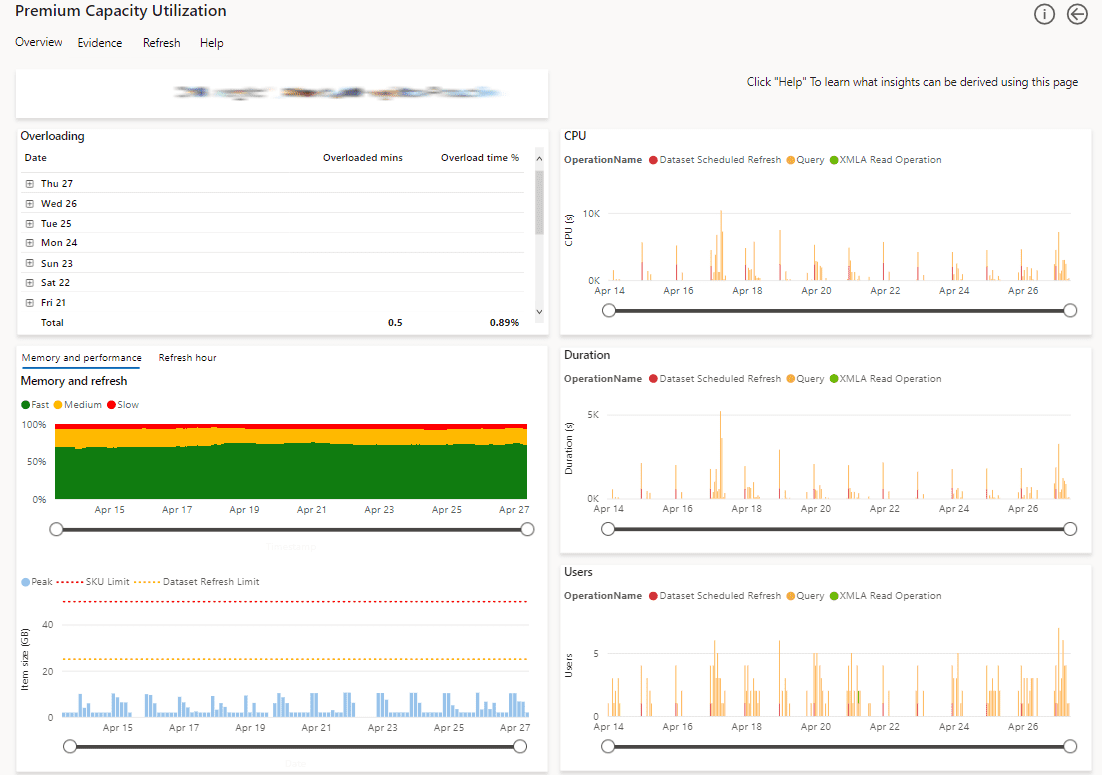1102x775 pixels.
Task: Click the Fast legend marker above memory chart
Action: click(x=24, y=404)
